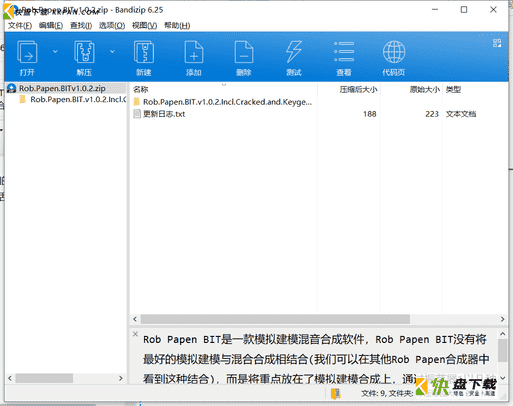Maximize the Bandizip window
This screenshot has width=513, height=406.
pos(464,10)
